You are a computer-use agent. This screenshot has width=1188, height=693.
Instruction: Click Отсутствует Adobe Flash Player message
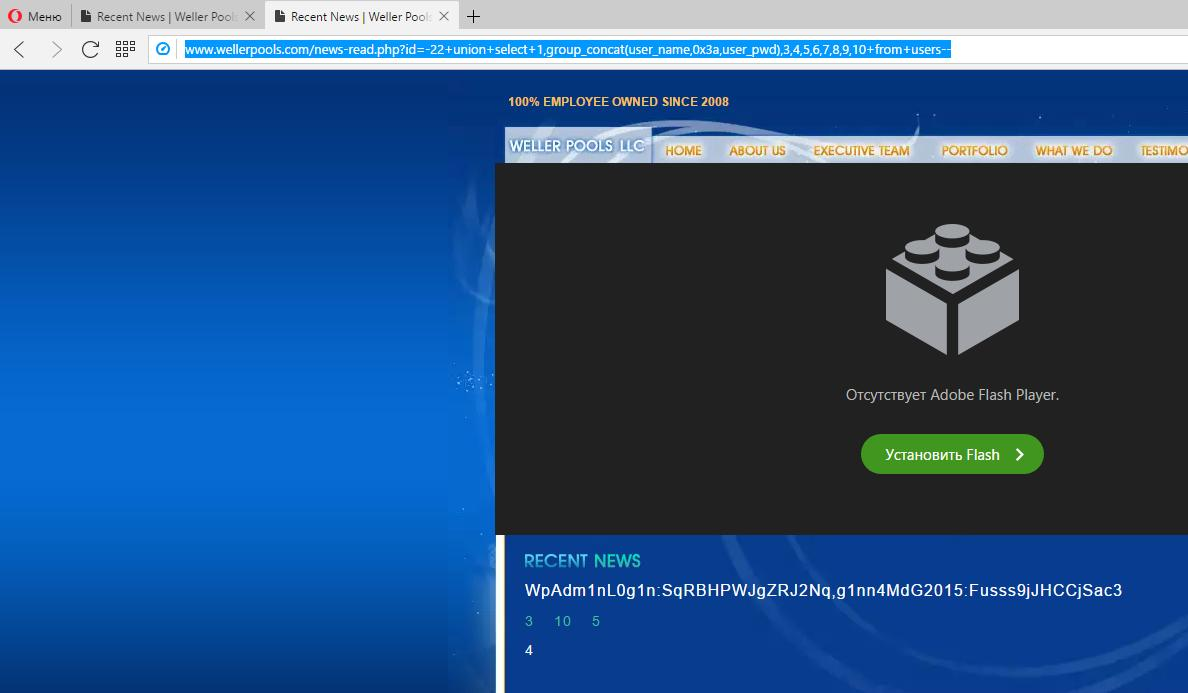952,395
